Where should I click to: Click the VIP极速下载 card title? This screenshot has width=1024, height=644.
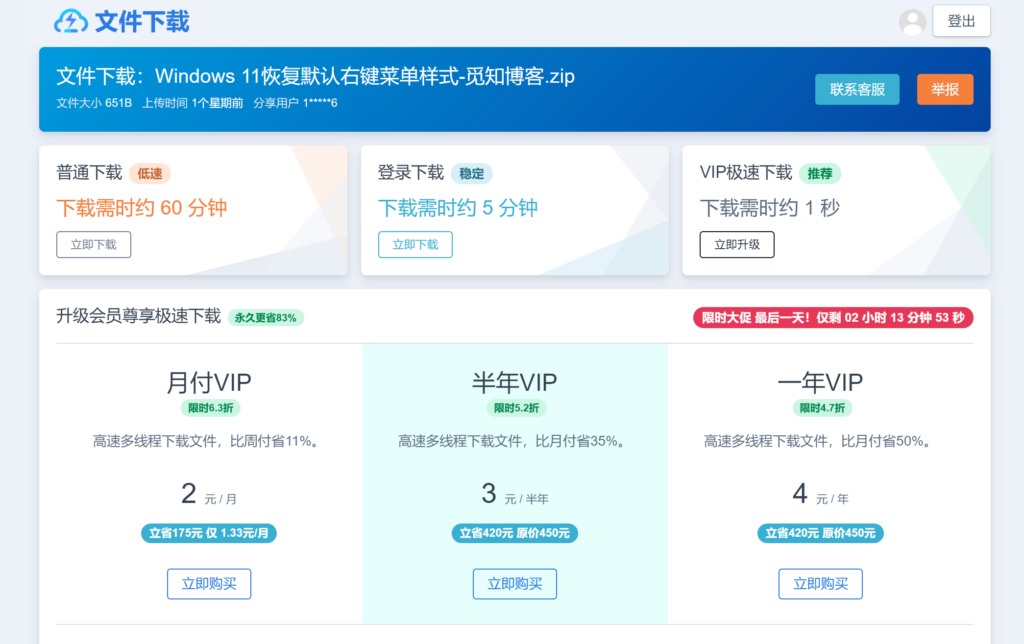tap(746, 173)
